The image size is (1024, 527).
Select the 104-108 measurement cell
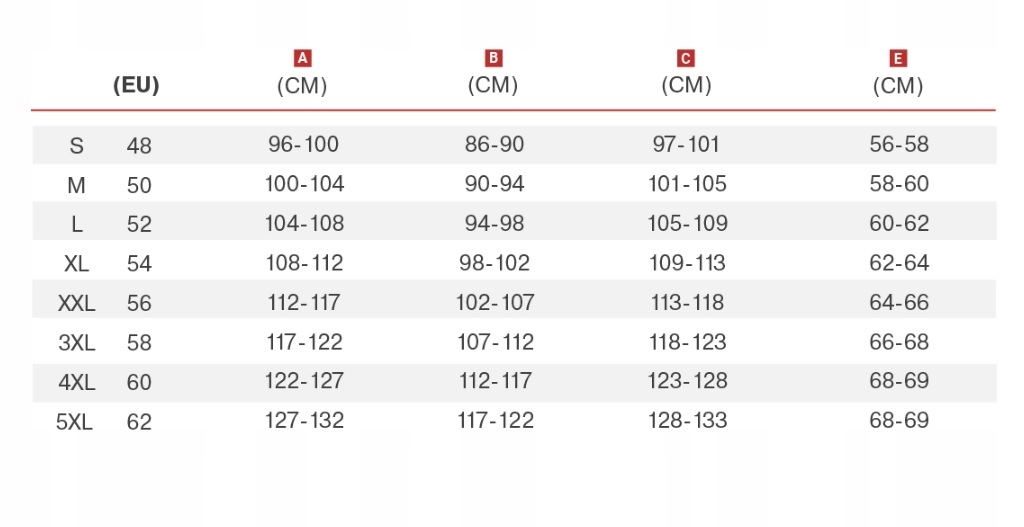point(304,223)
